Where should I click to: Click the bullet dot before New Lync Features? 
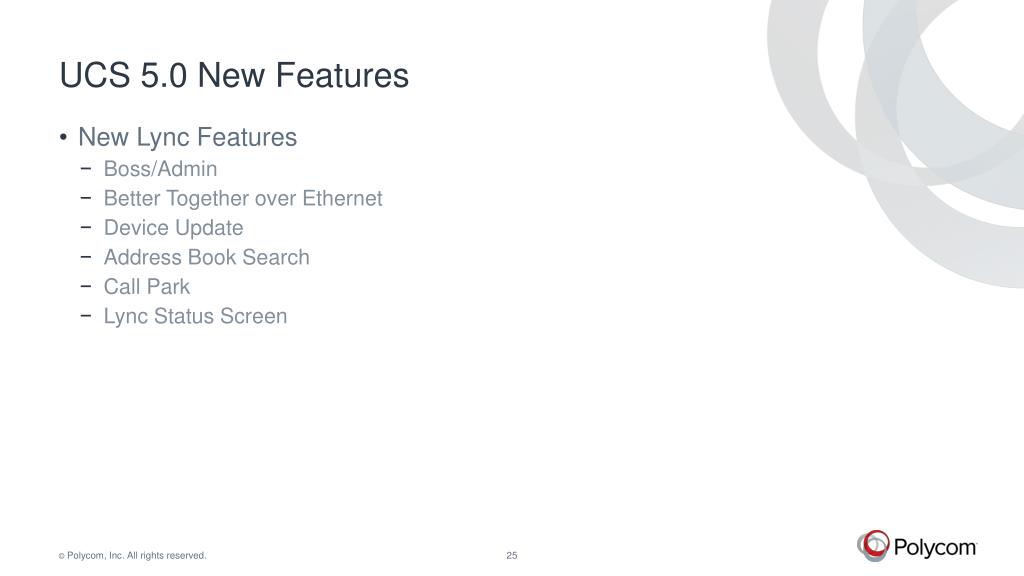pyautogui.click(x=63, y=137)
